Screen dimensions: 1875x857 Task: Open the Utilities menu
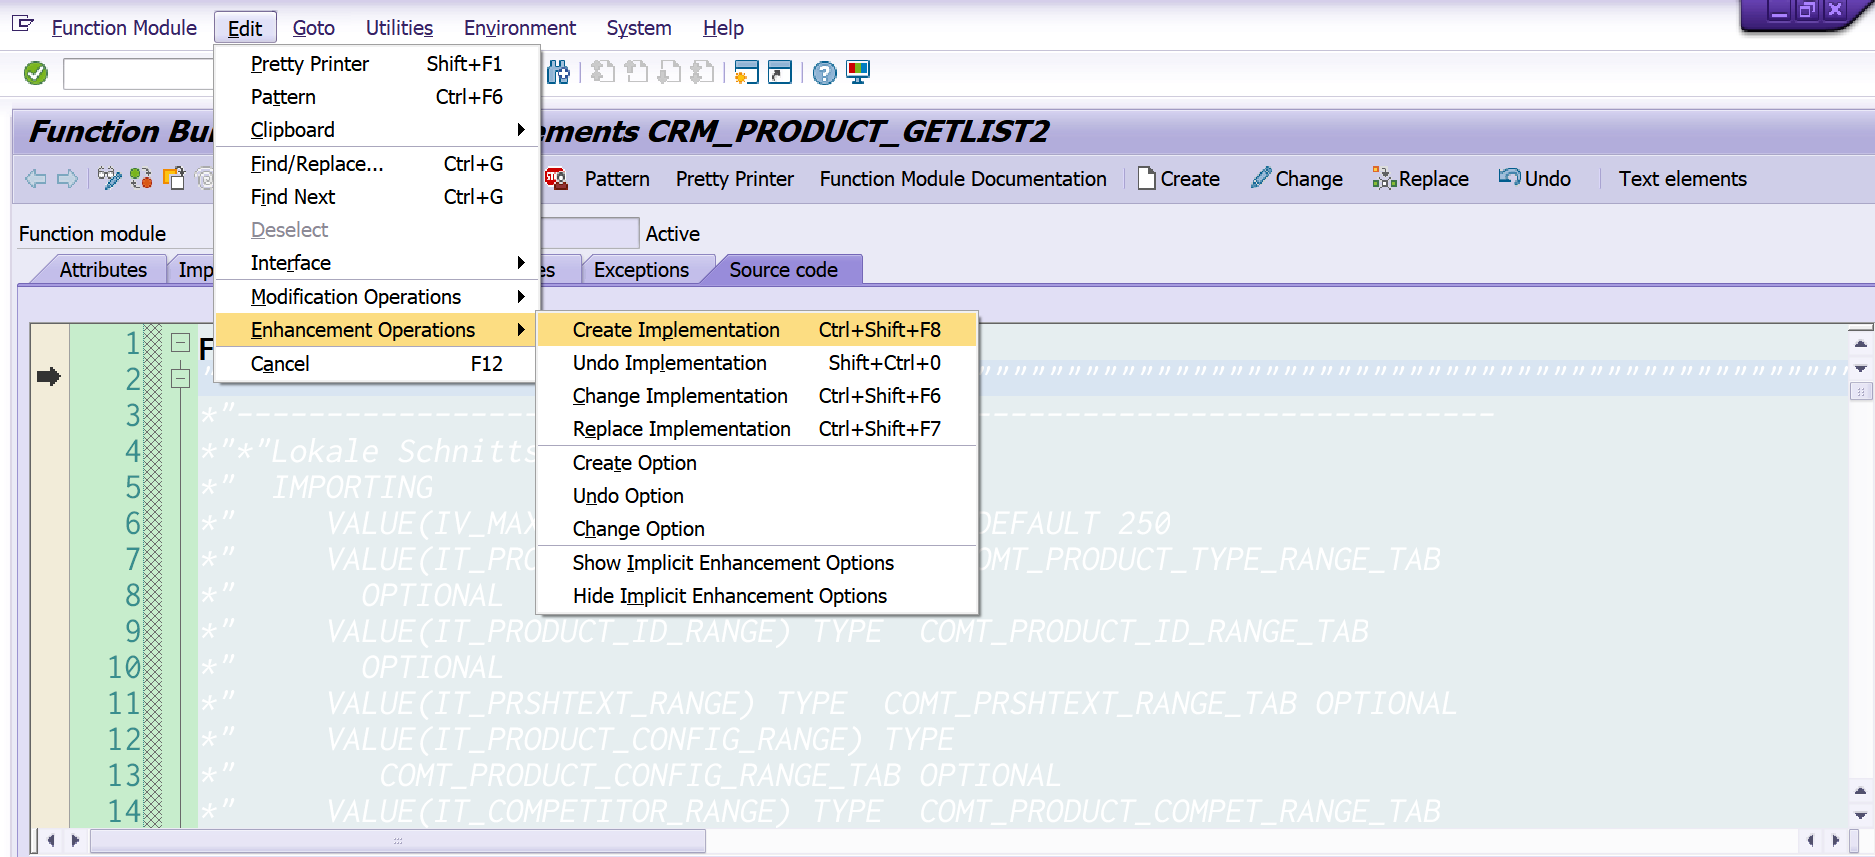(399, 28)
